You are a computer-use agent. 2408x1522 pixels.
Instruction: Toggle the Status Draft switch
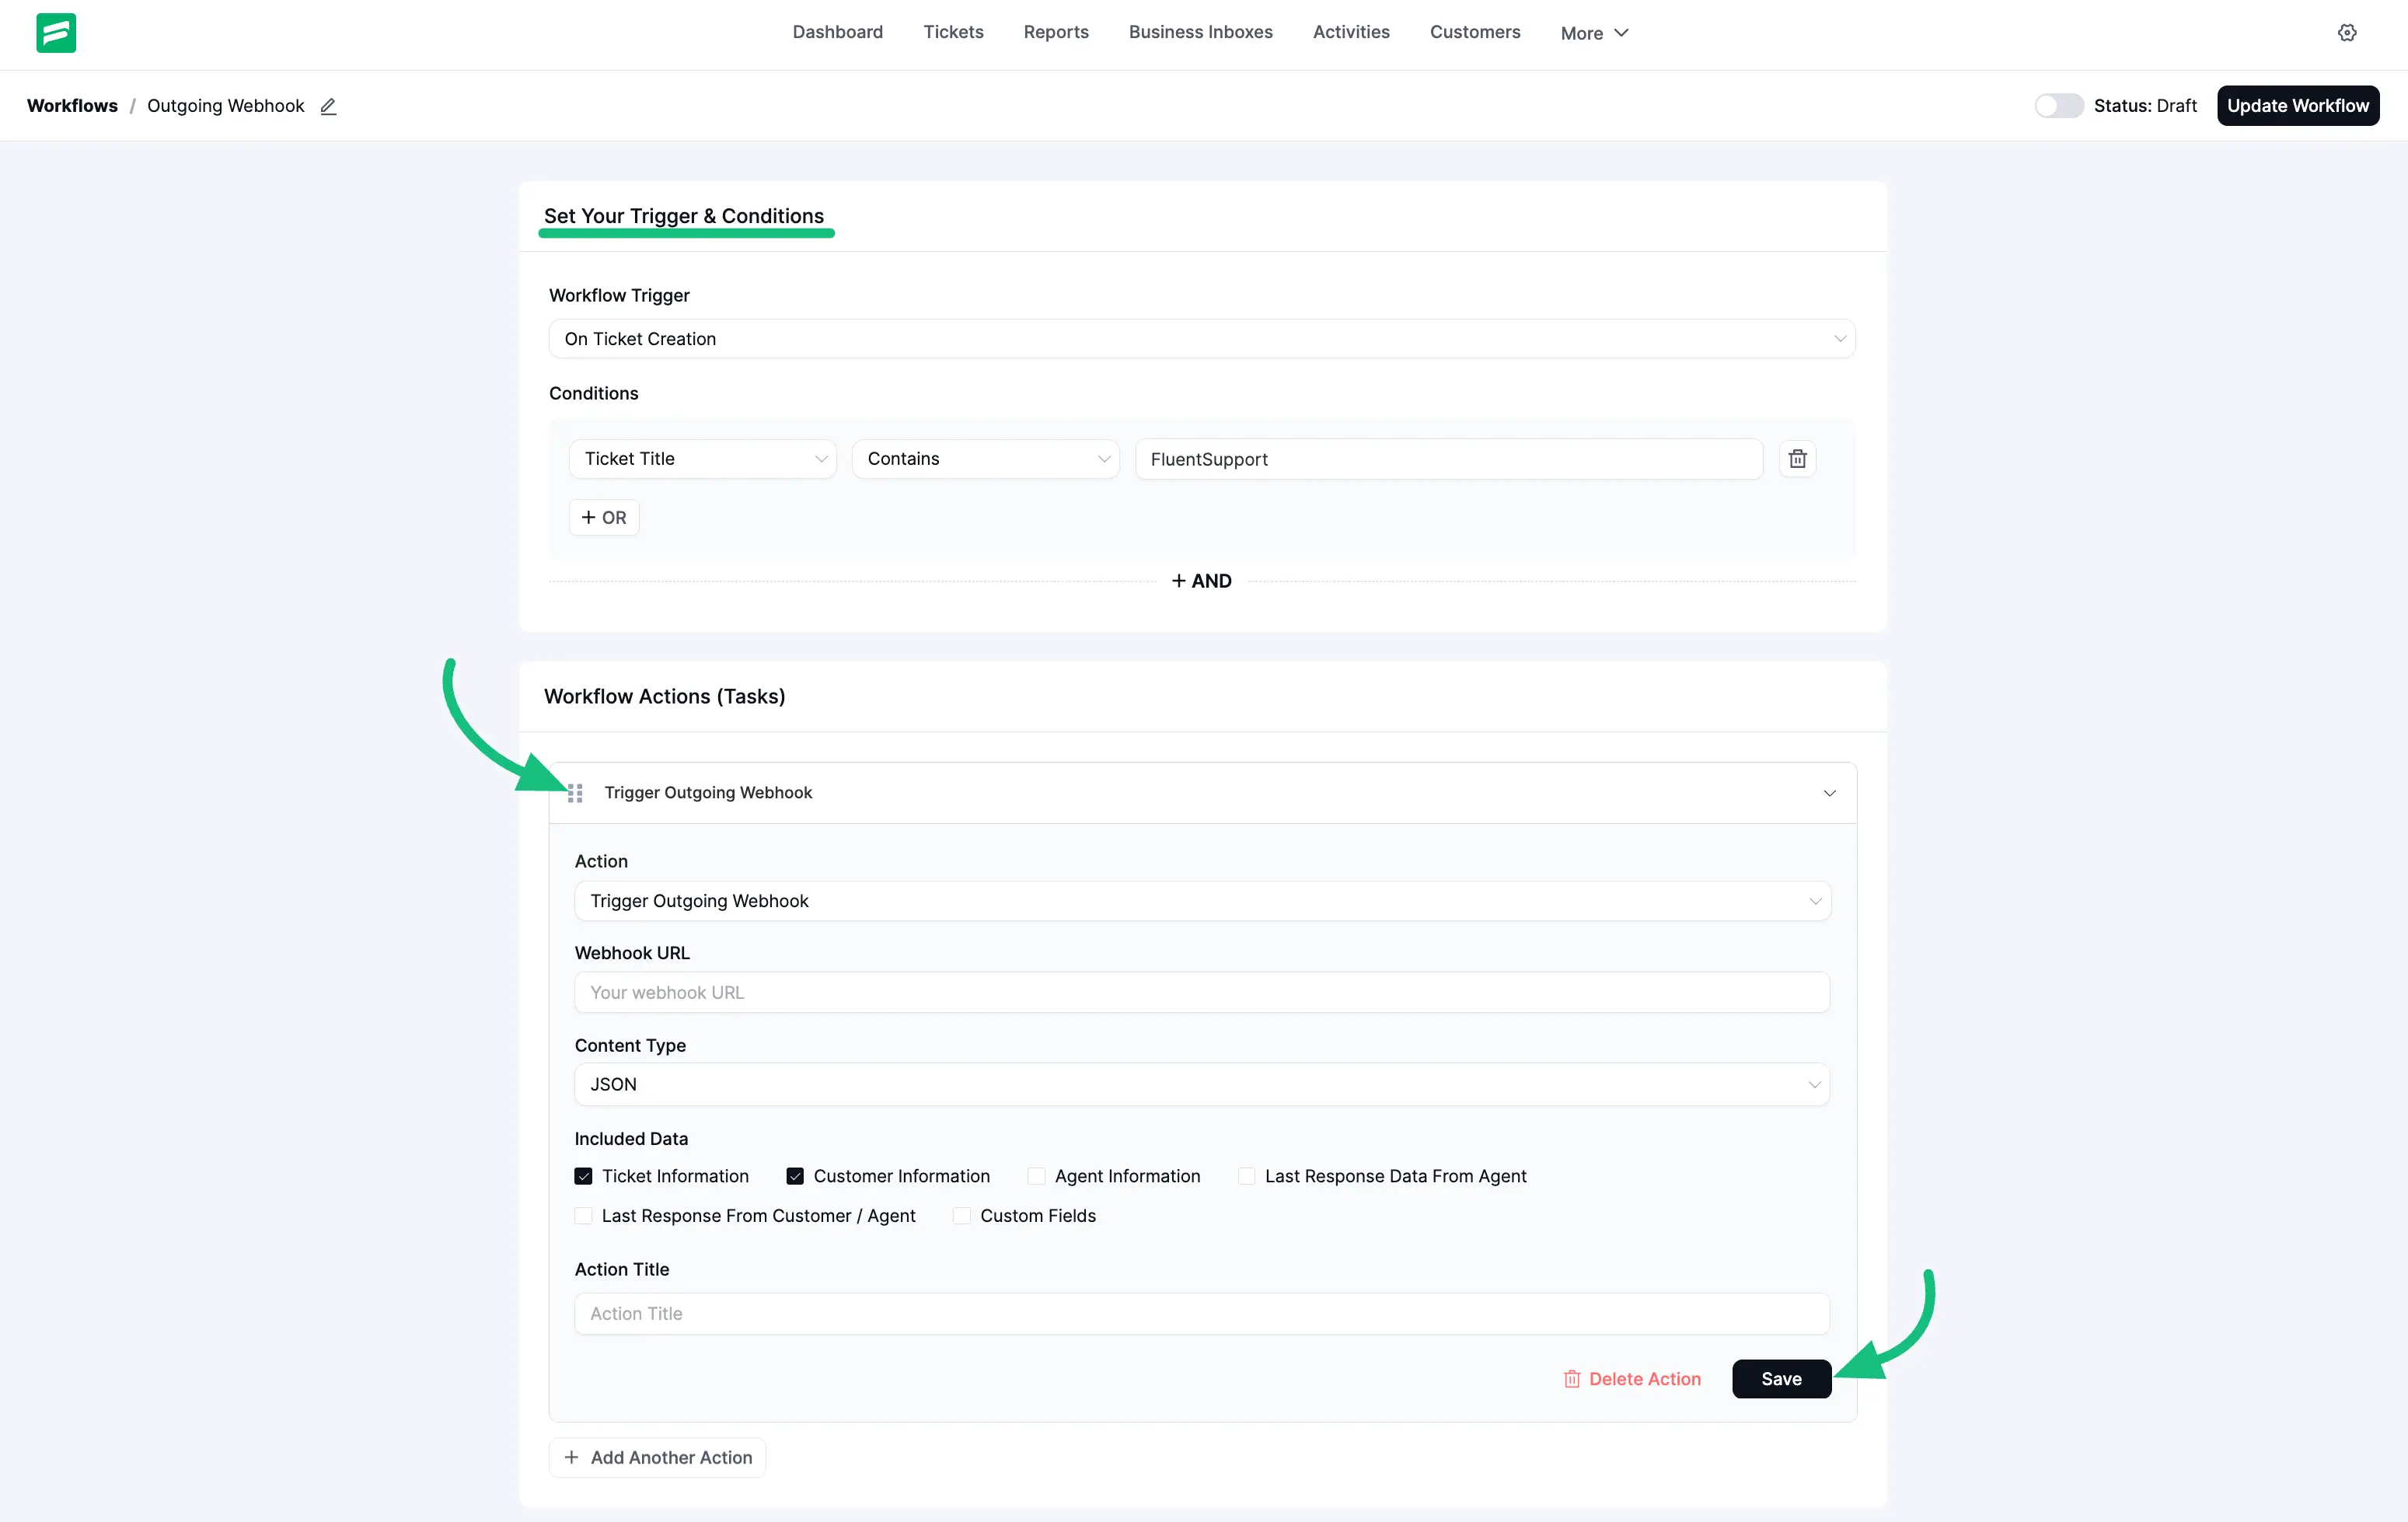(2057, 105)
